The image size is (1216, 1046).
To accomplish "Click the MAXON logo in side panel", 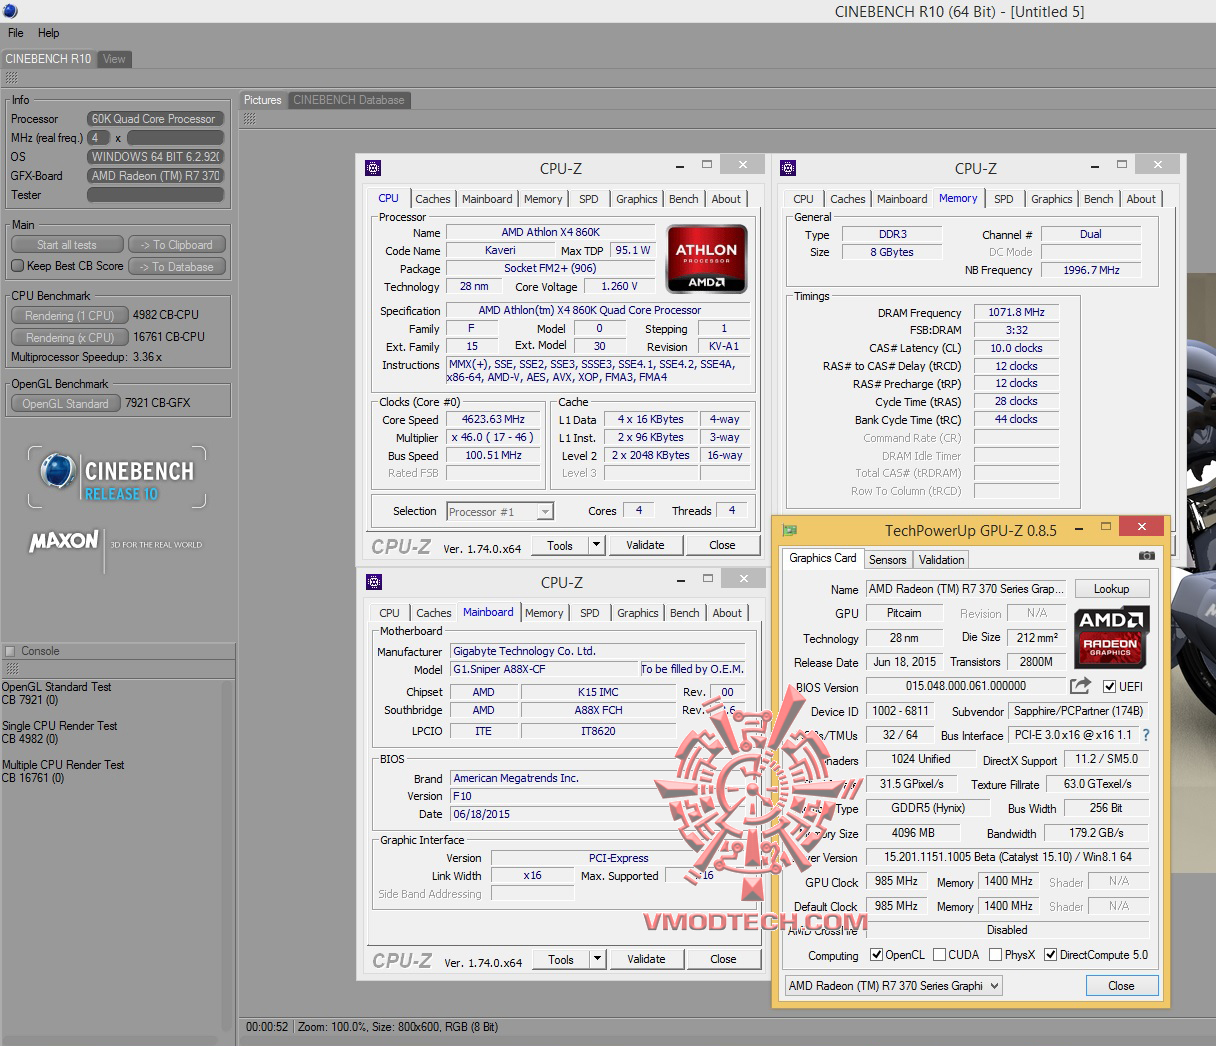I will point(64,541).
